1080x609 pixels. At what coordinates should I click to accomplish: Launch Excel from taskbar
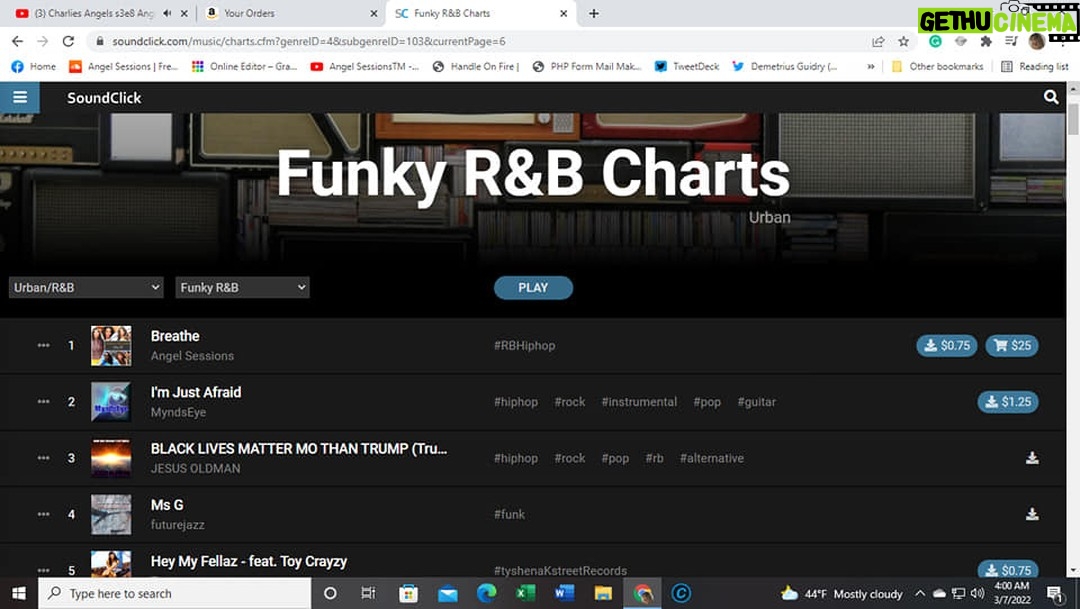pyautogui.click(x=526, y=593)
